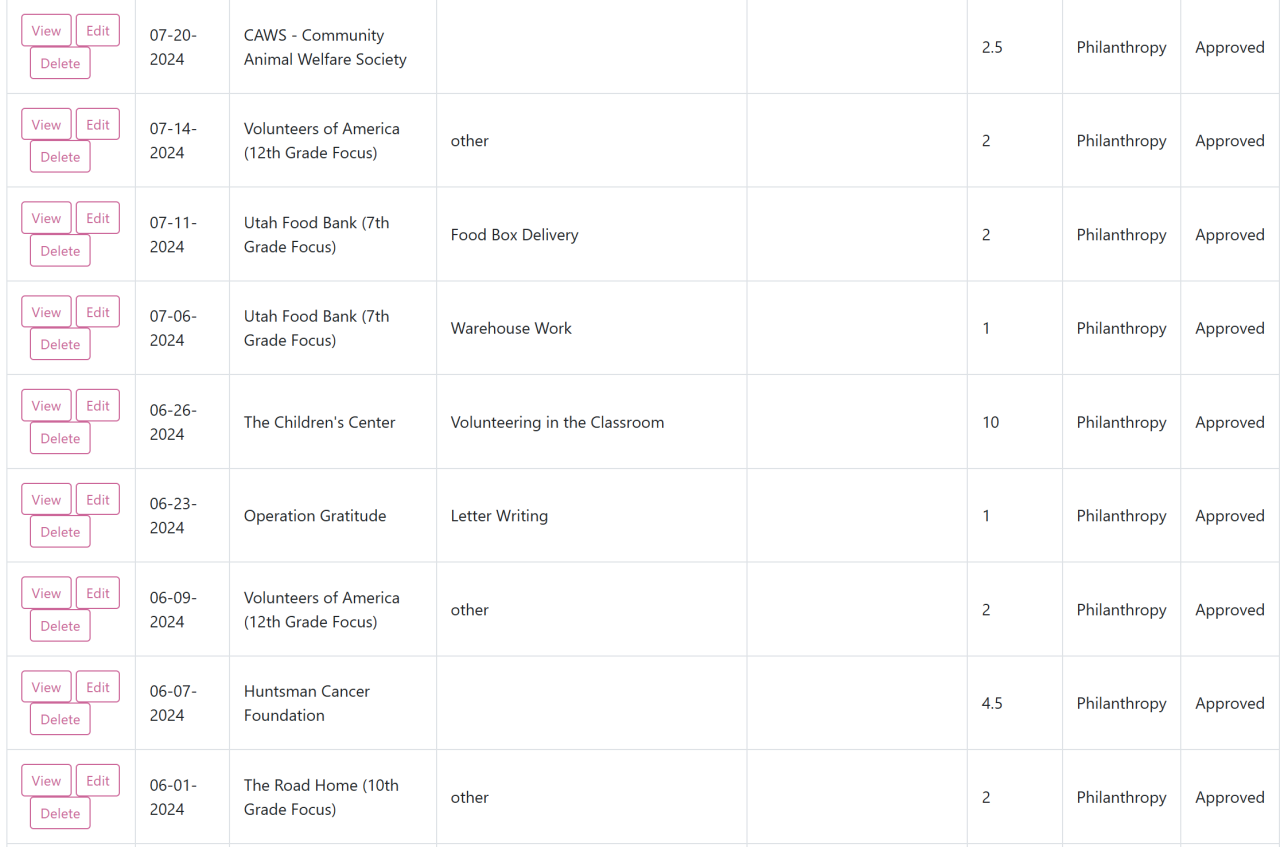Edit The Children's Center classroom entry
The height and width of the screenshot is (847, 1280).
[98, 406]
